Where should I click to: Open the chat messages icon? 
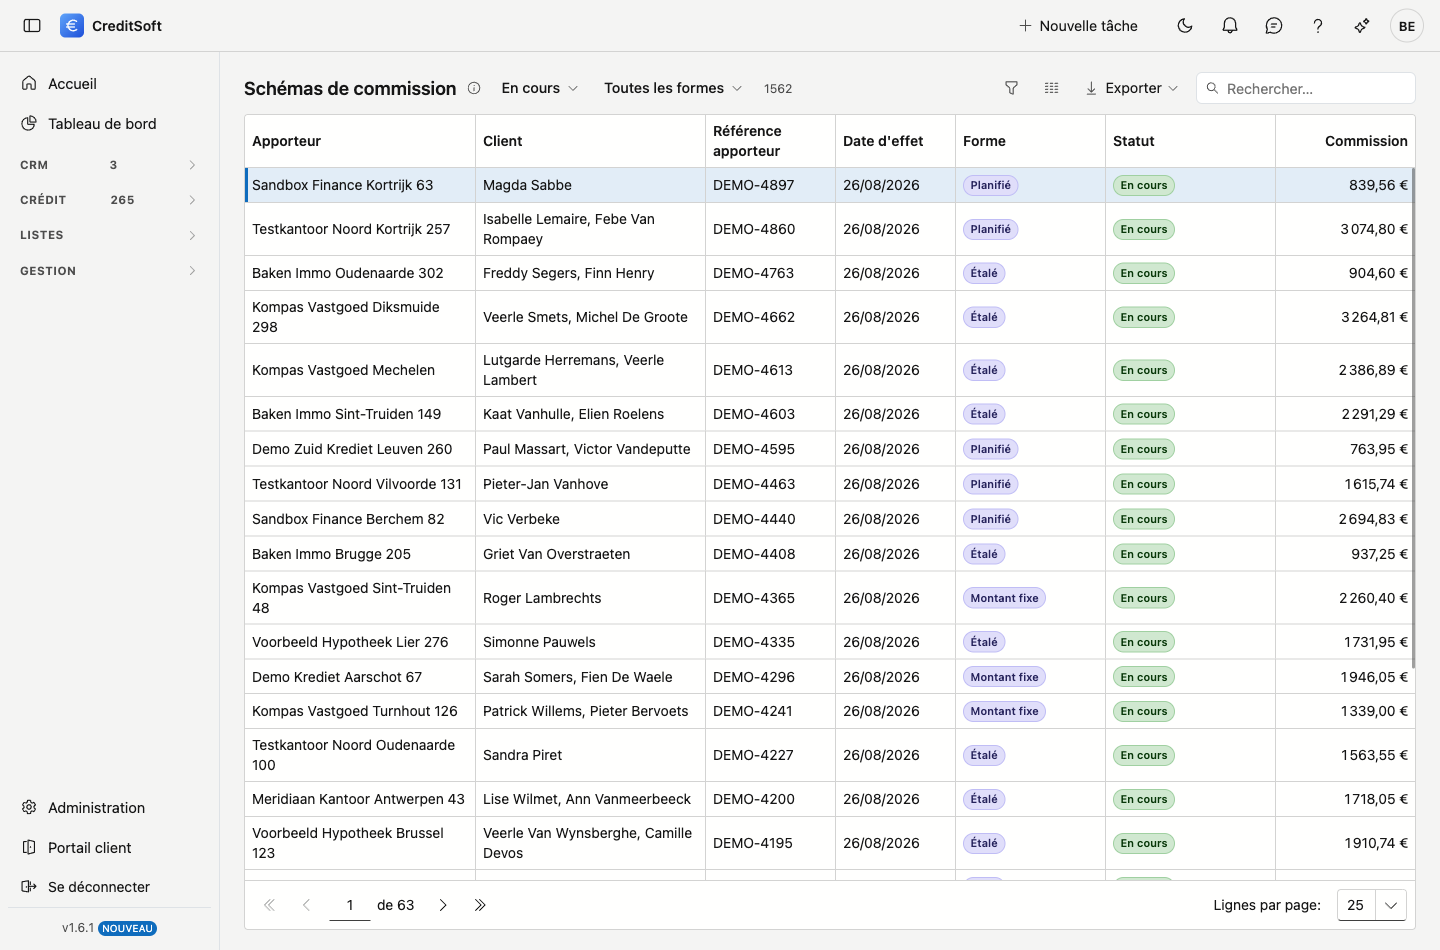click(1274, 26)
